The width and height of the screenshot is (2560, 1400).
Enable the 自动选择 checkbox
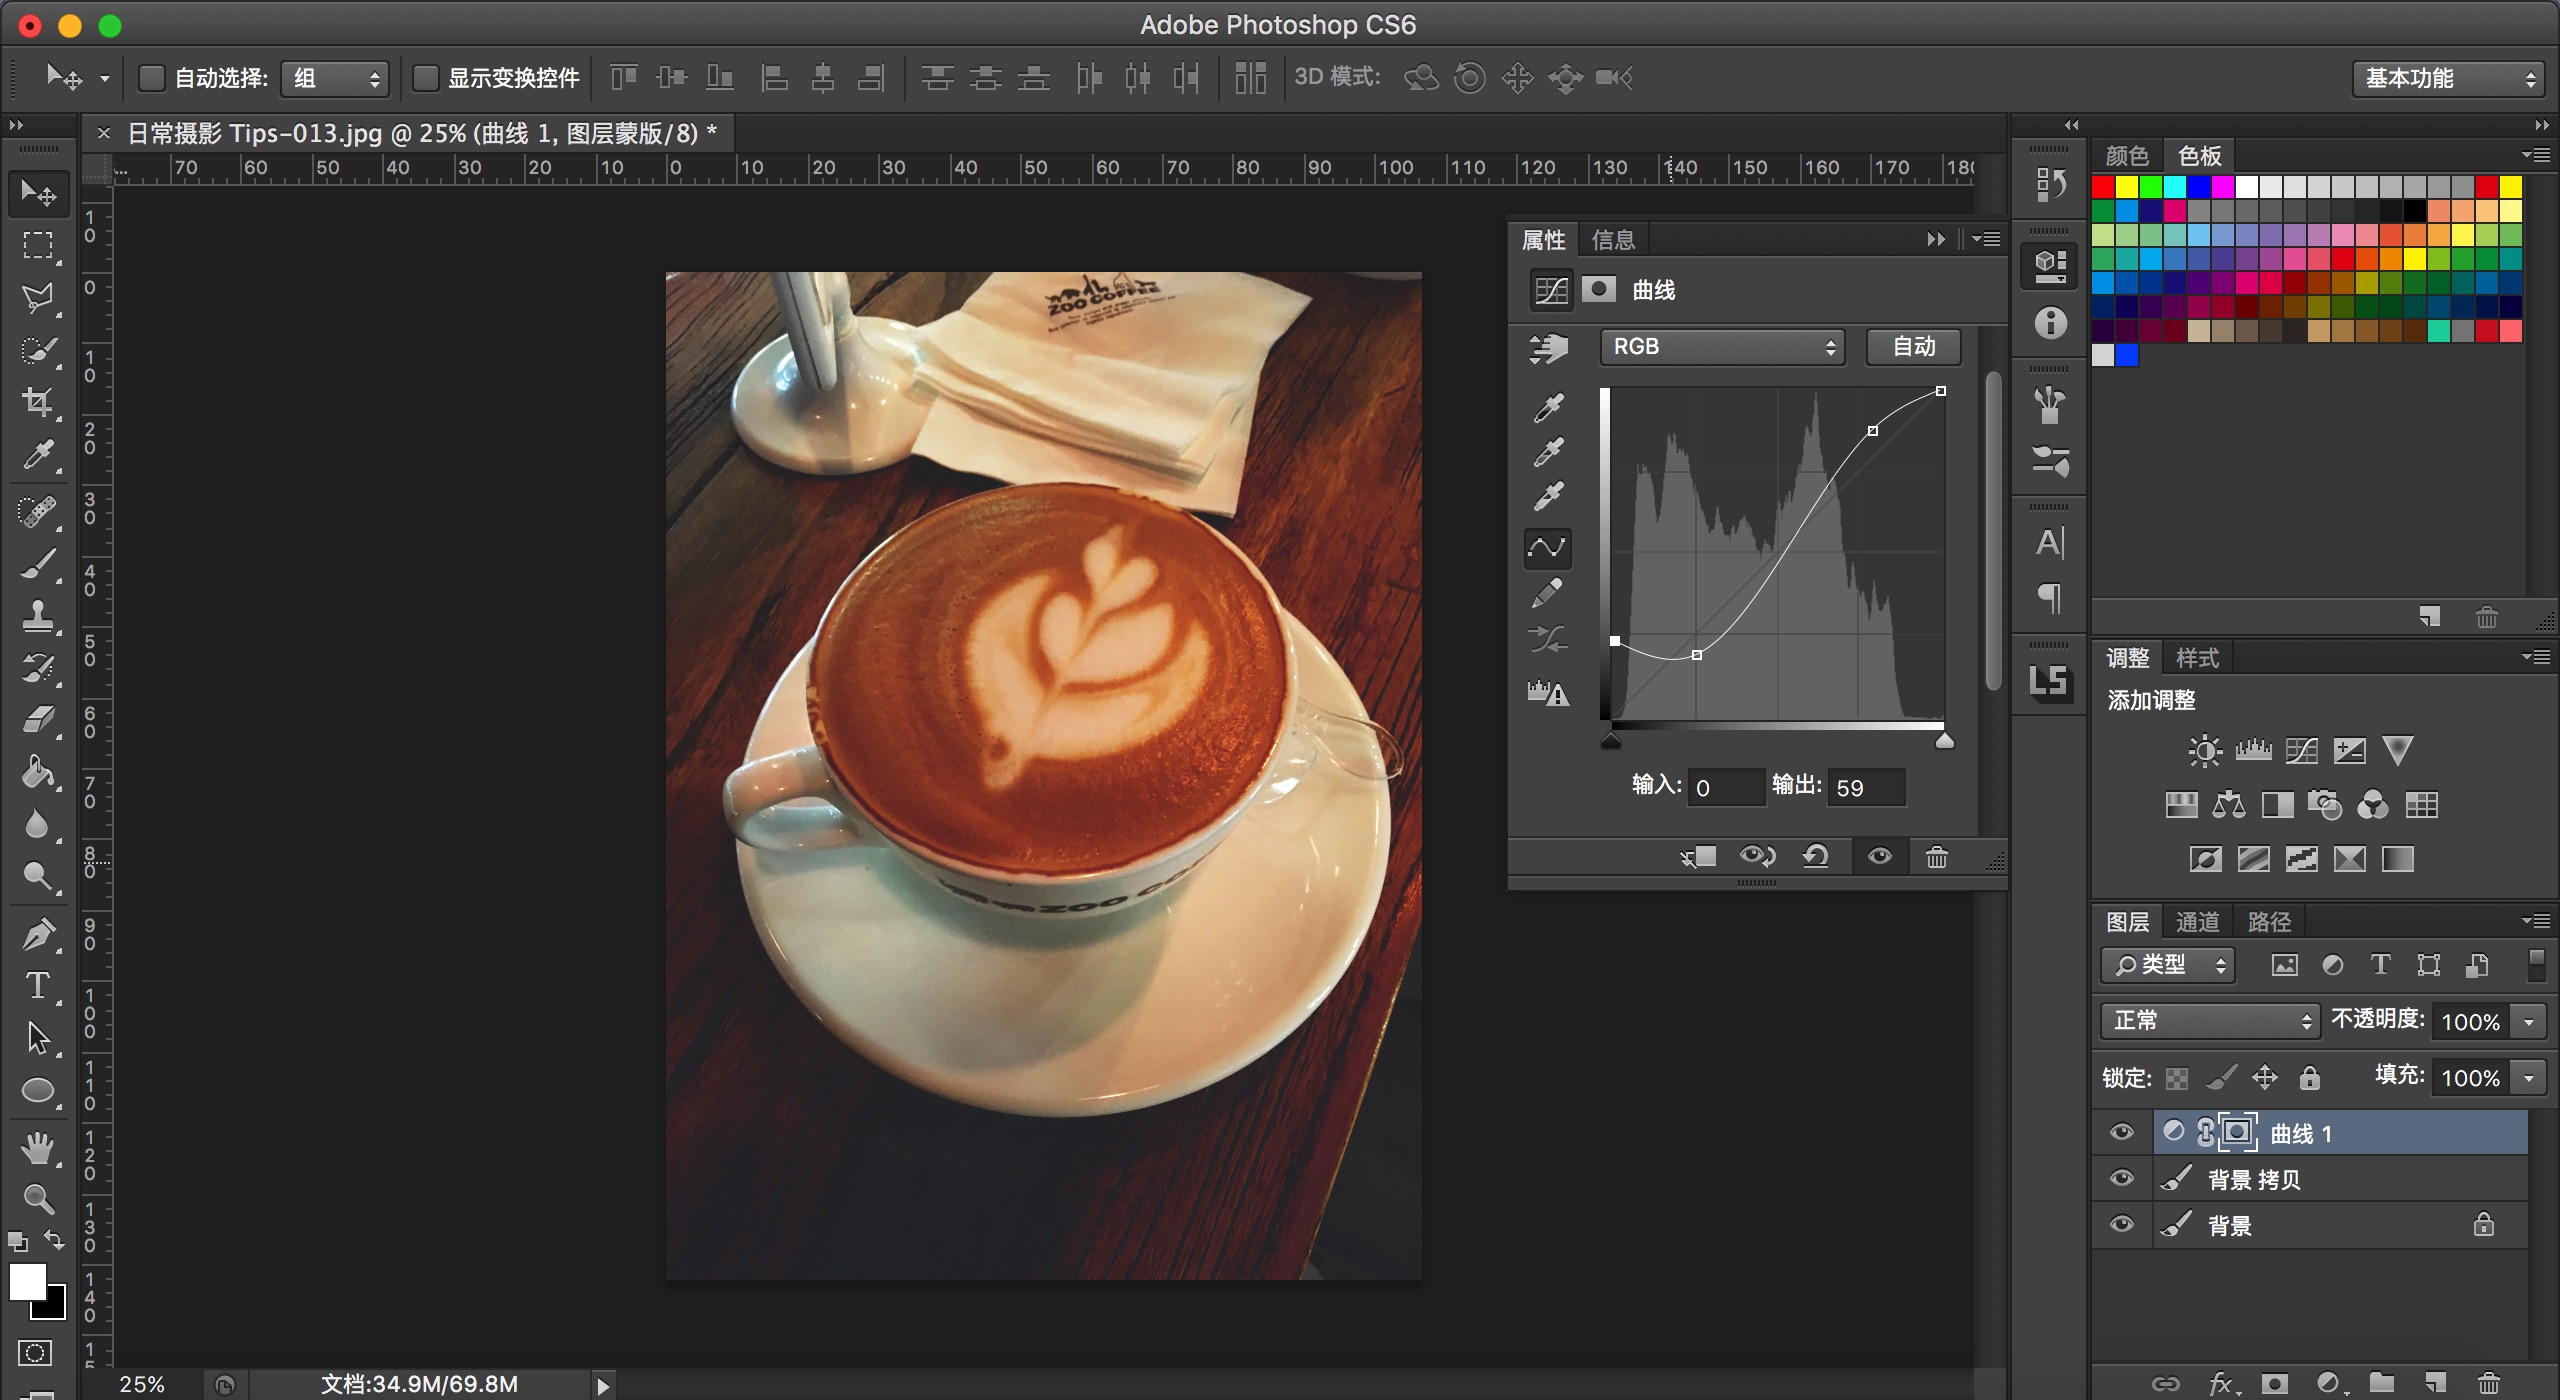(x=151, y=78)
